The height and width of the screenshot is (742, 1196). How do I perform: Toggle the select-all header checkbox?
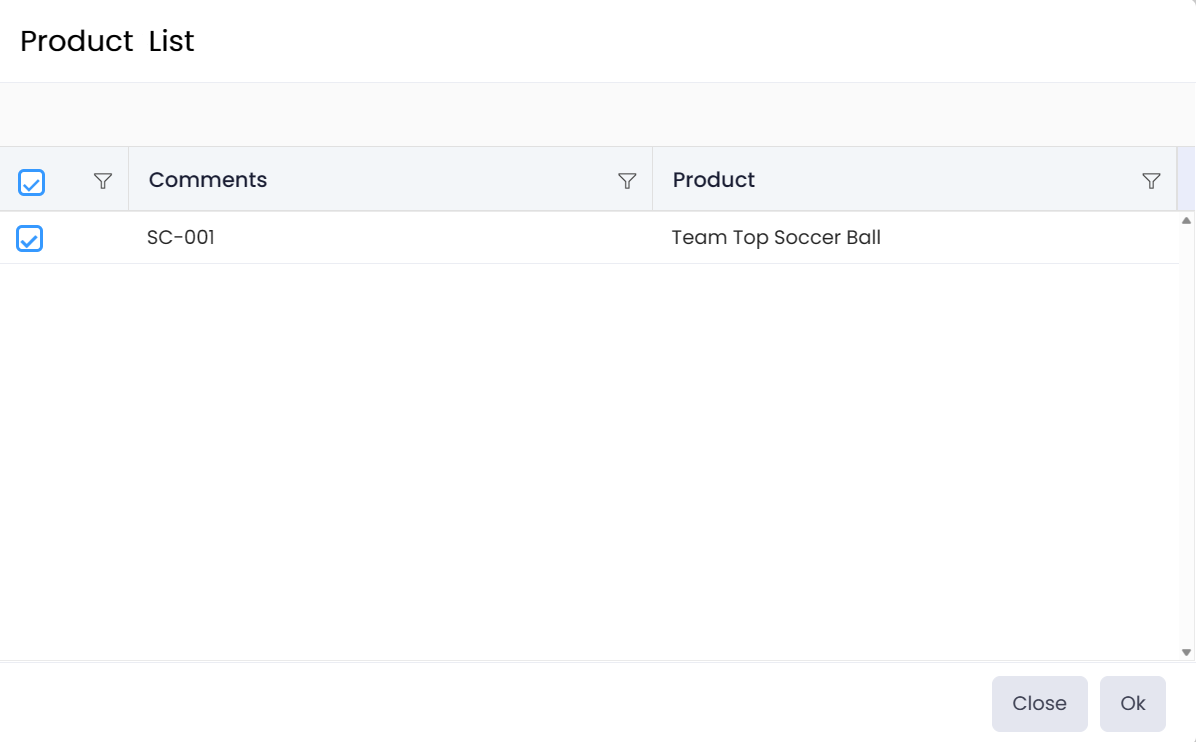click(31, 182)
